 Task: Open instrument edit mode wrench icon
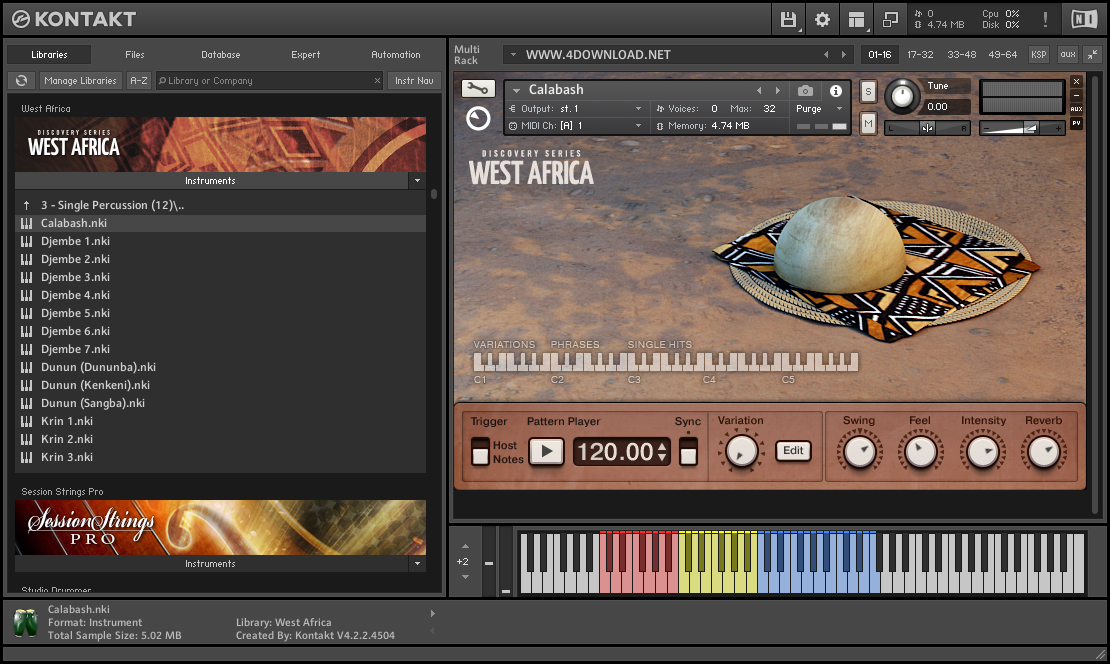pyautogui.click(x=478, y=88)
